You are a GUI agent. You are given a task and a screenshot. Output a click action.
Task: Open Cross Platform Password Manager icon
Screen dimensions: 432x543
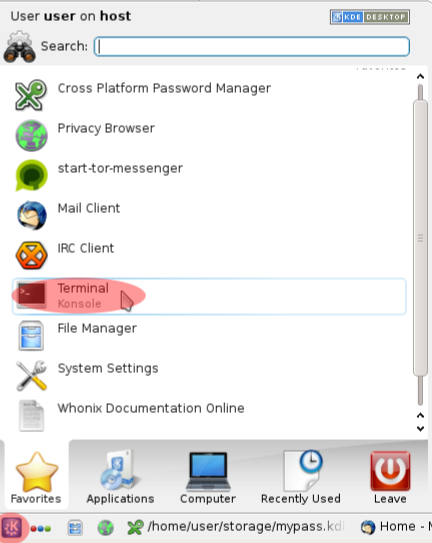click(x=30, y=95)
